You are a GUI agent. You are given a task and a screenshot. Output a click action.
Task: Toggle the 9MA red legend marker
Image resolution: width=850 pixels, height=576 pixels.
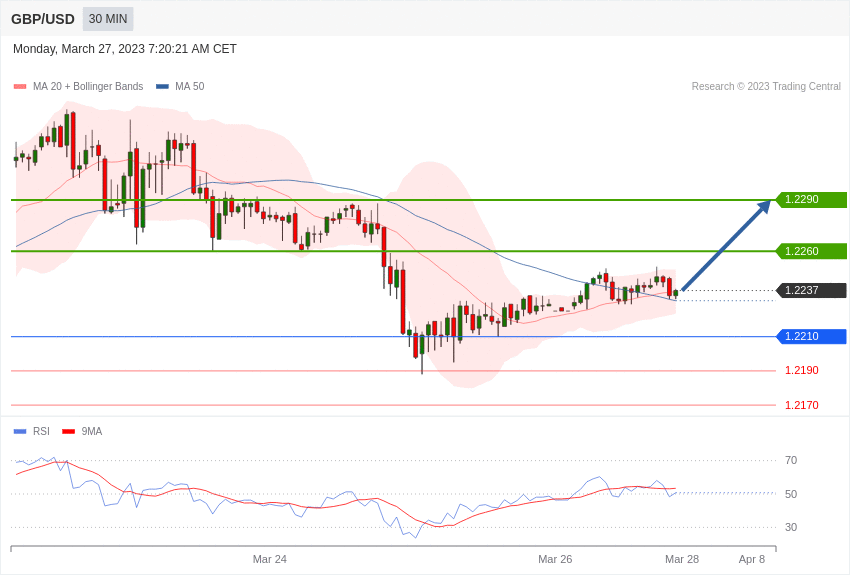pos(68,432)
